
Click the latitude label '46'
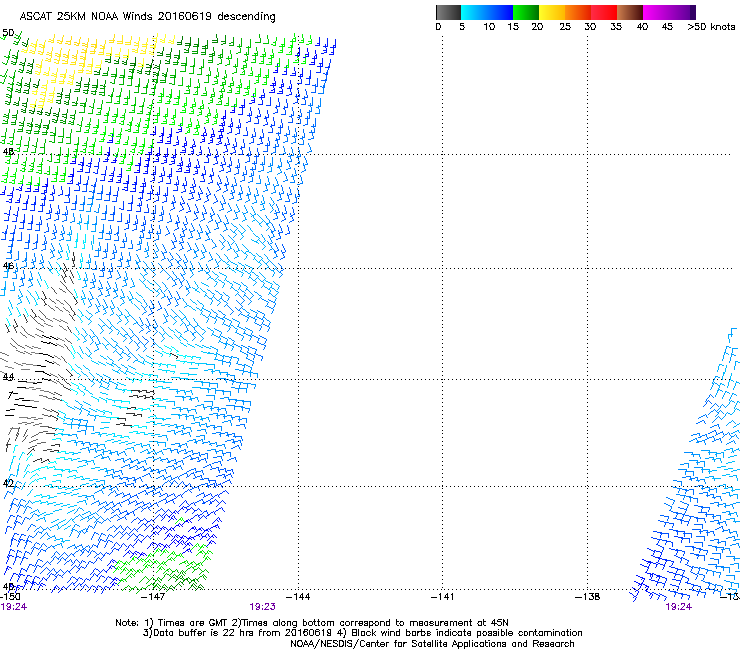(x=8, y=266)
